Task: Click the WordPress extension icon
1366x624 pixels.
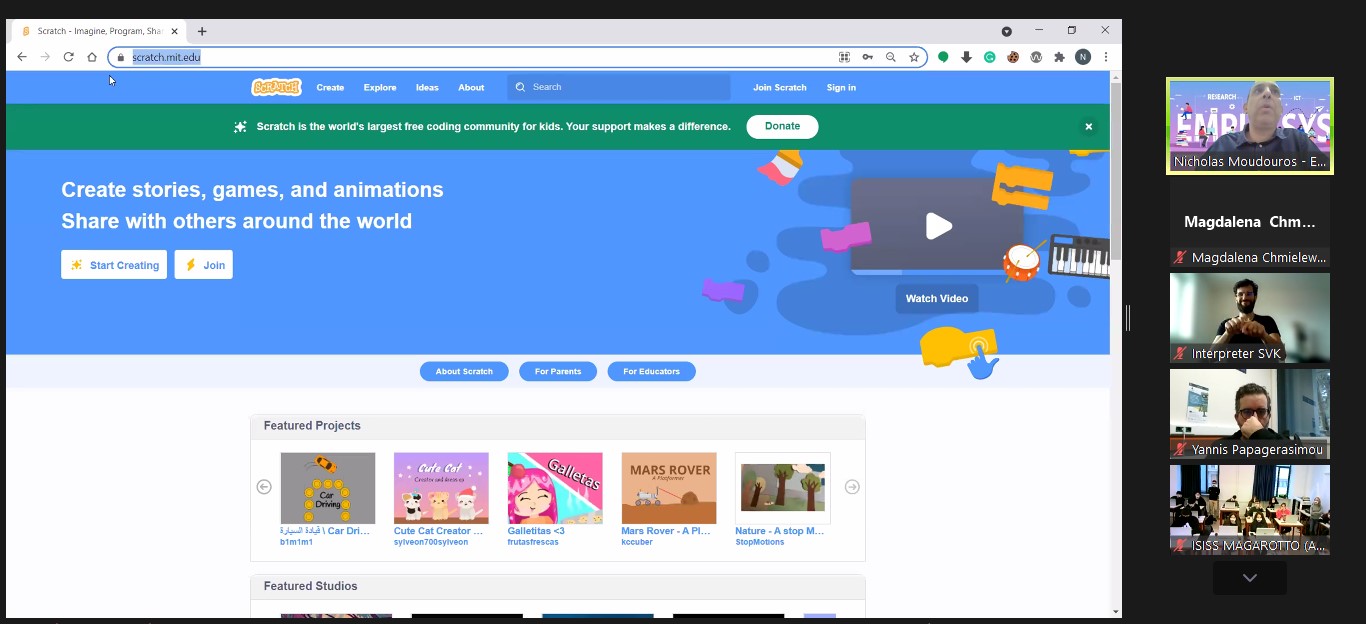Action: (x=1036, y=57)
